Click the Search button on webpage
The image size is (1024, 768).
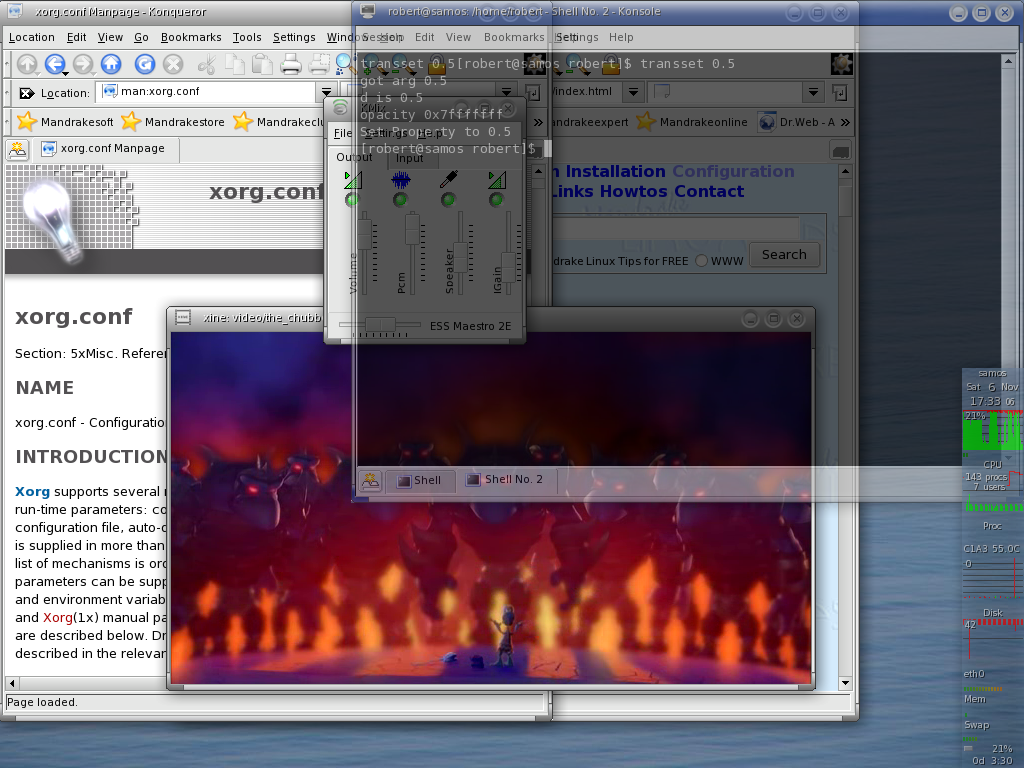[784, 254]
